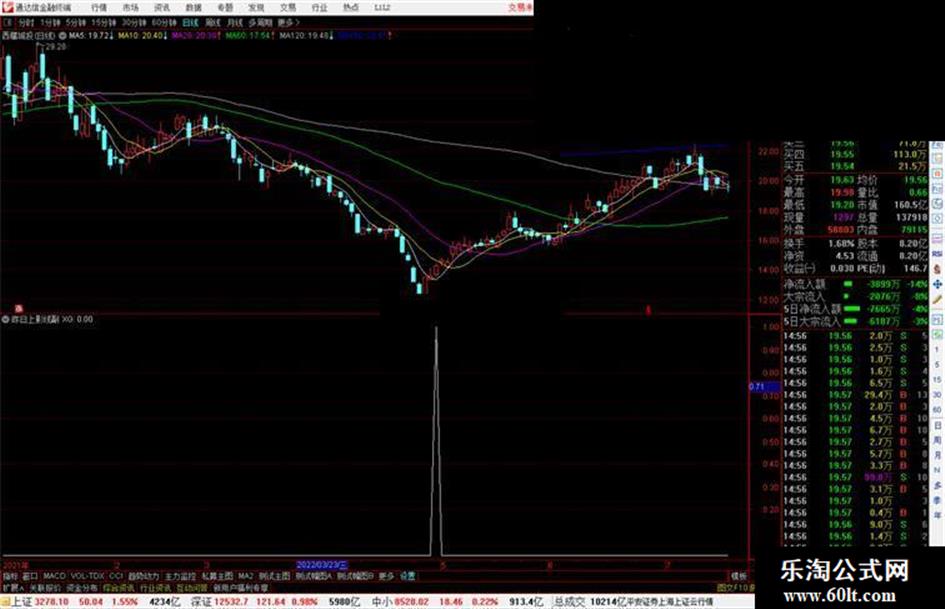
Task: Click the 中小 index value 8528.02
Action: pos(411,602)
